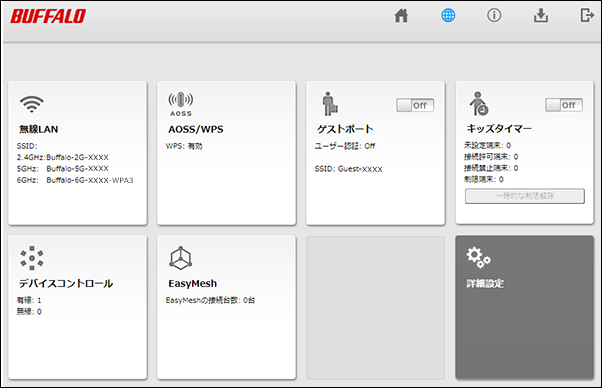Click the kids timer clock icon
The width and height of the screenshot is (602, 388).
479,103
